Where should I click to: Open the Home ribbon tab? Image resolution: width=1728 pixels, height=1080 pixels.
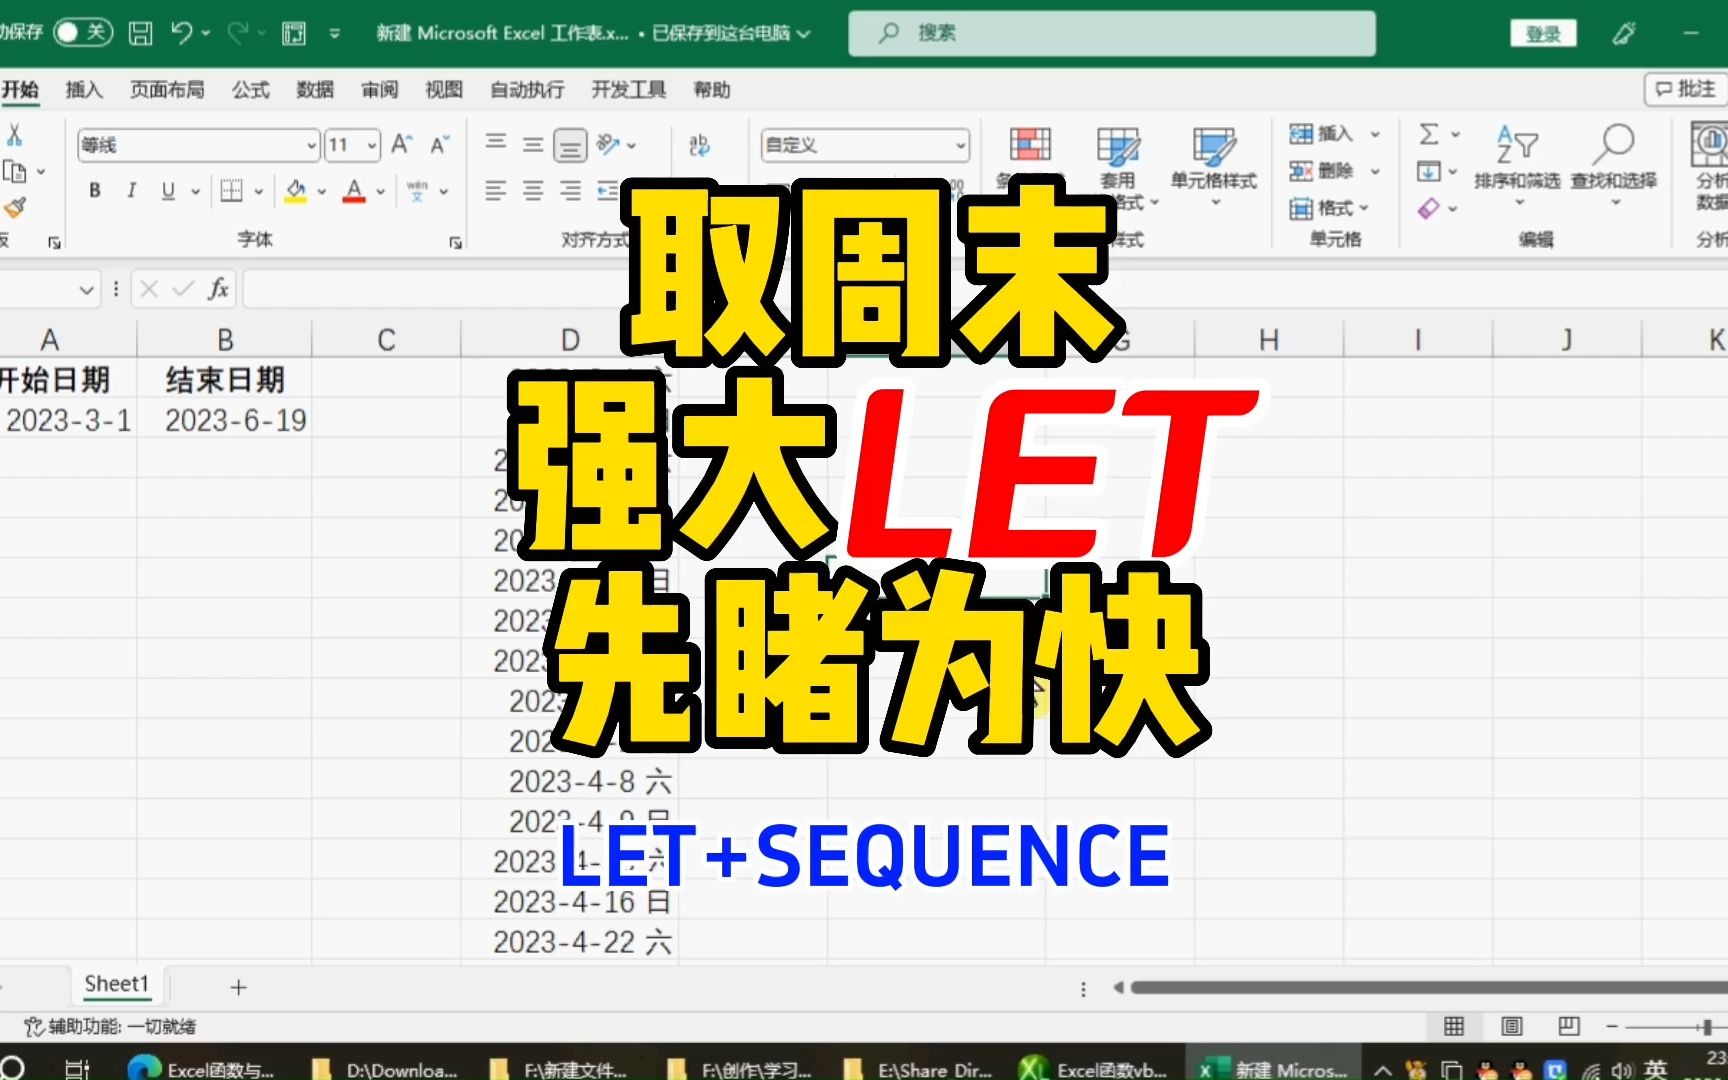coord(20,90)
